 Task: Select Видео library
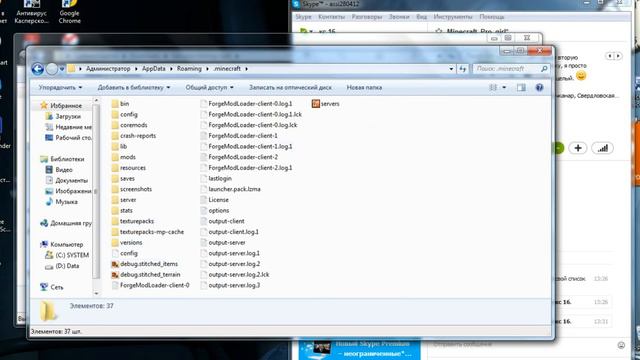59,169
